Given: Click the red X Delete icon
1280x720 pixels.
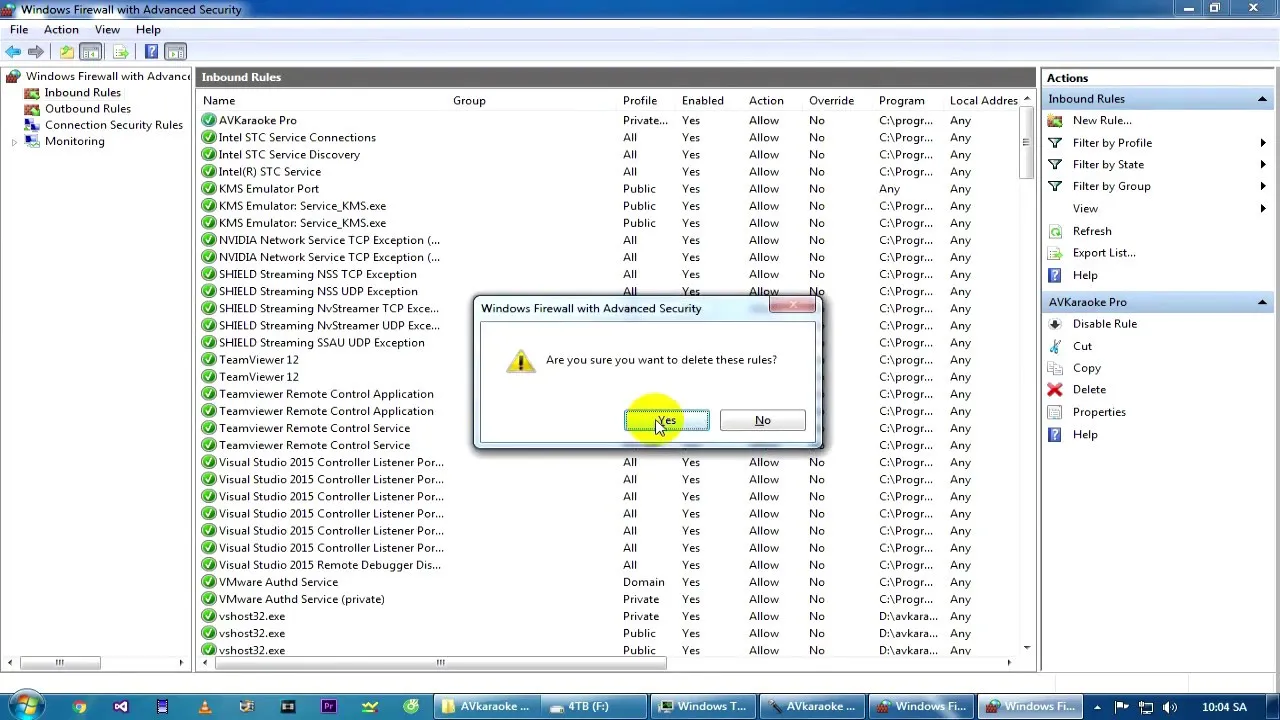Looking at the screenshot, I should tap(1055, 390).
